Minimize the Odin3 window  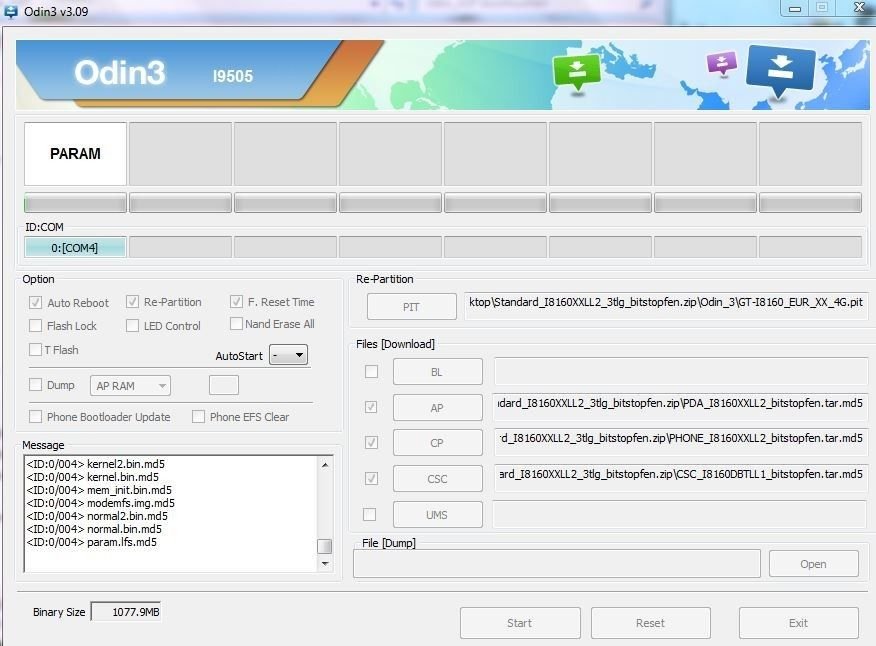pyautogui.click(x=794, y=8)
